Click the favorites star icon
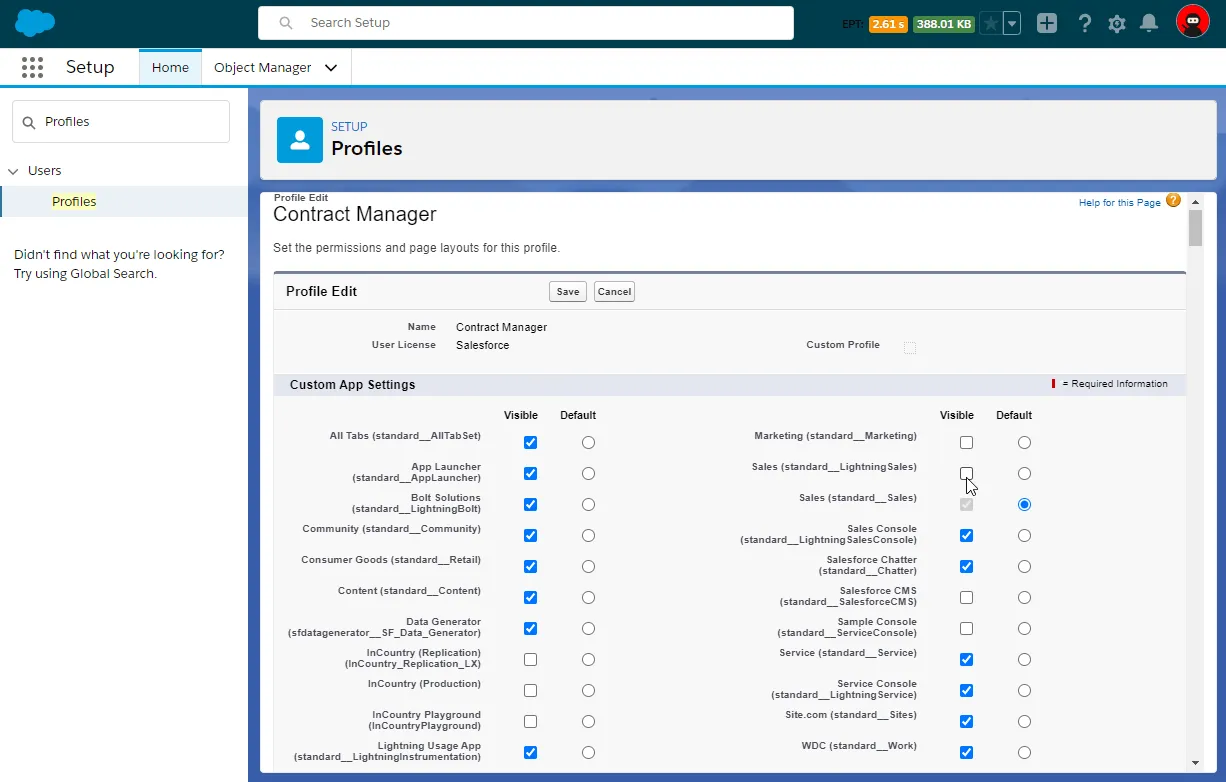The height and width of the screenshot is (782, 1226). (x=990, y=23)
